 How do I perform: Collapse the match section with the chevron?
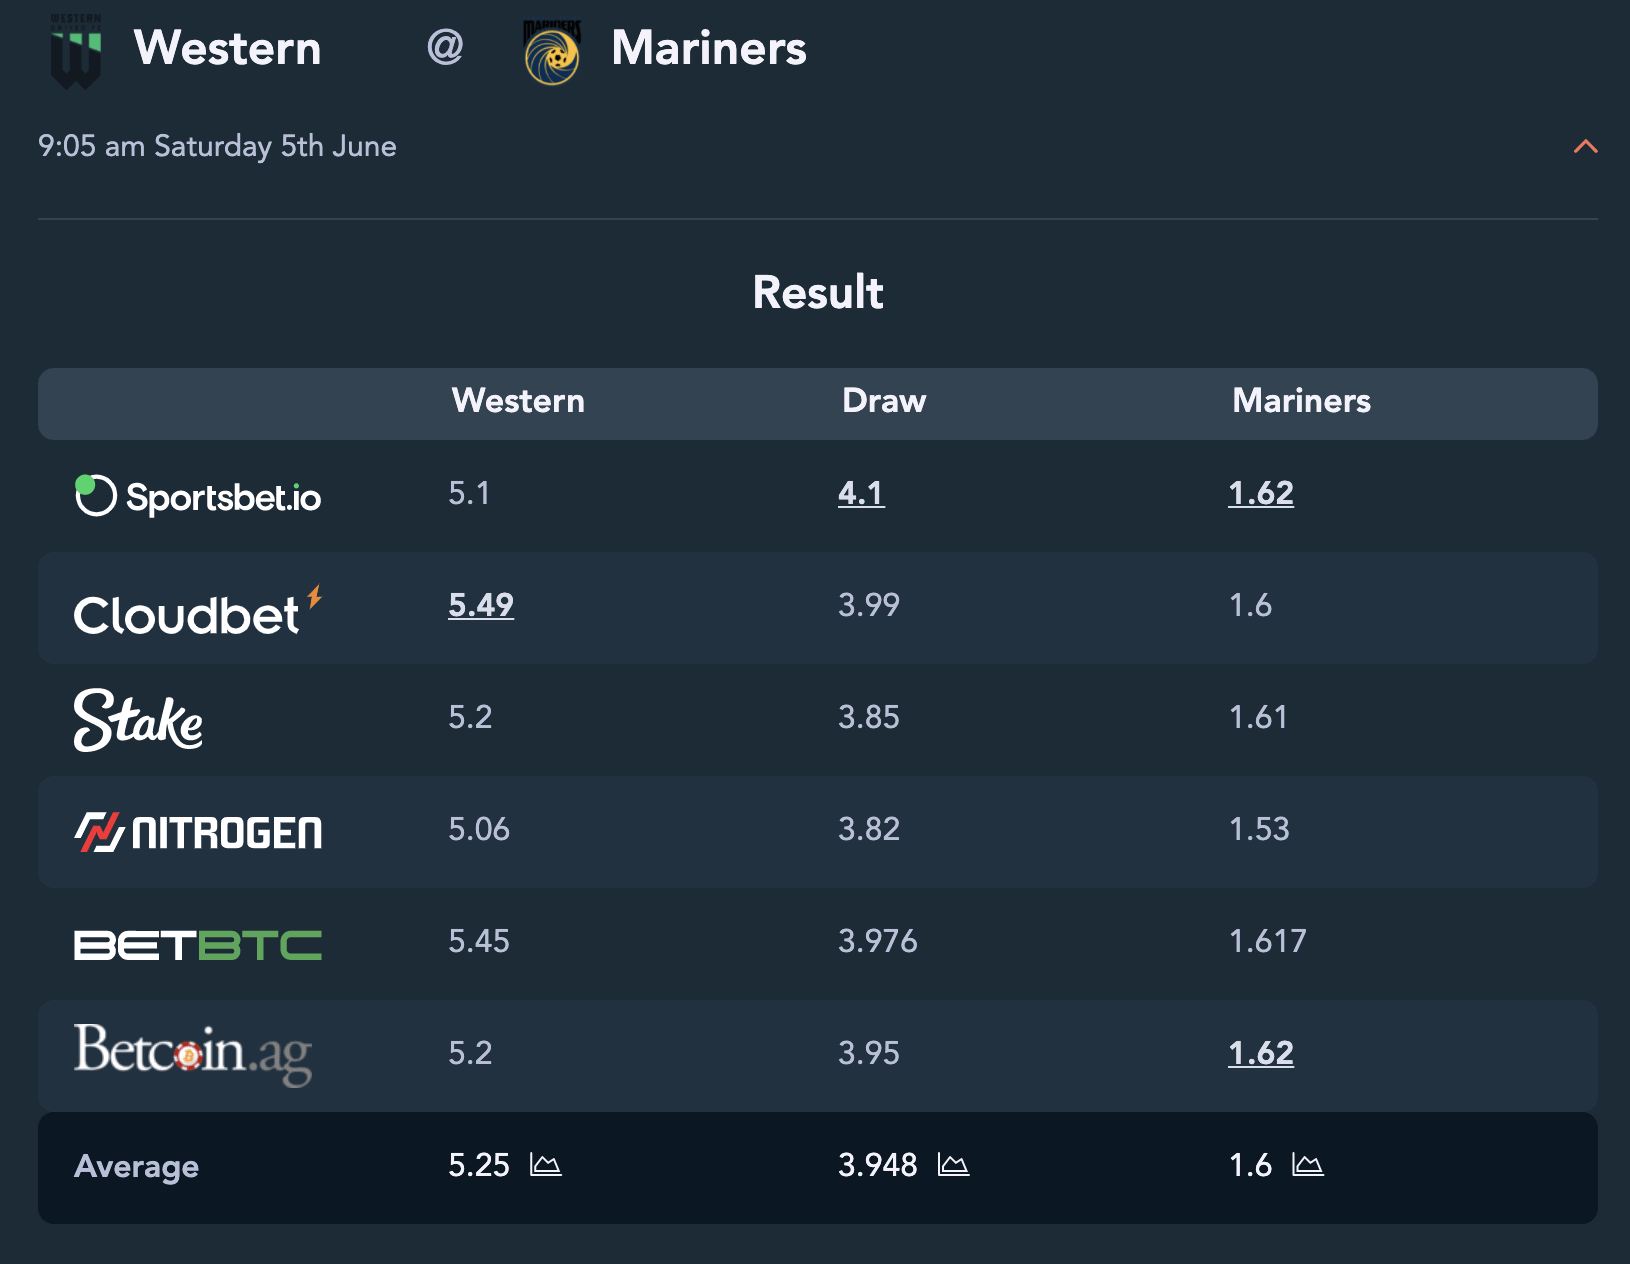[x=1585, y=147]
